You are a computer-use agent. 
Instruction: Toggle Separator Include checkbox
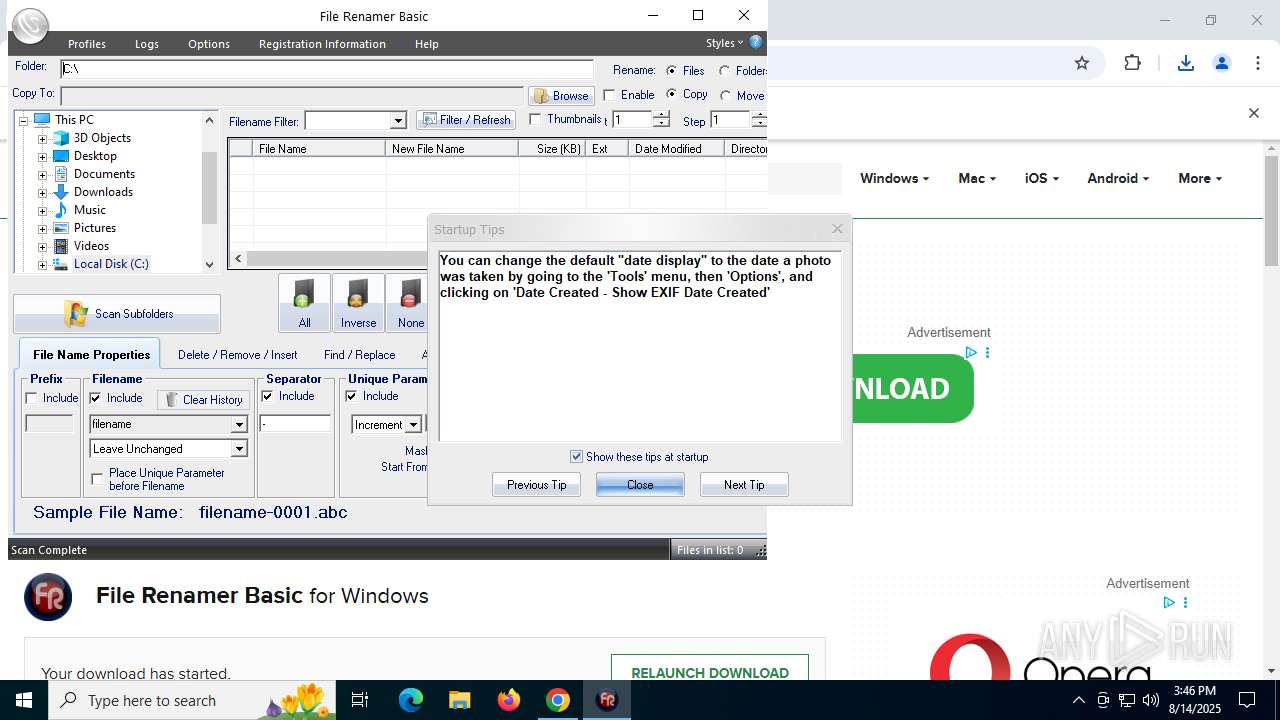click(267, 396)
